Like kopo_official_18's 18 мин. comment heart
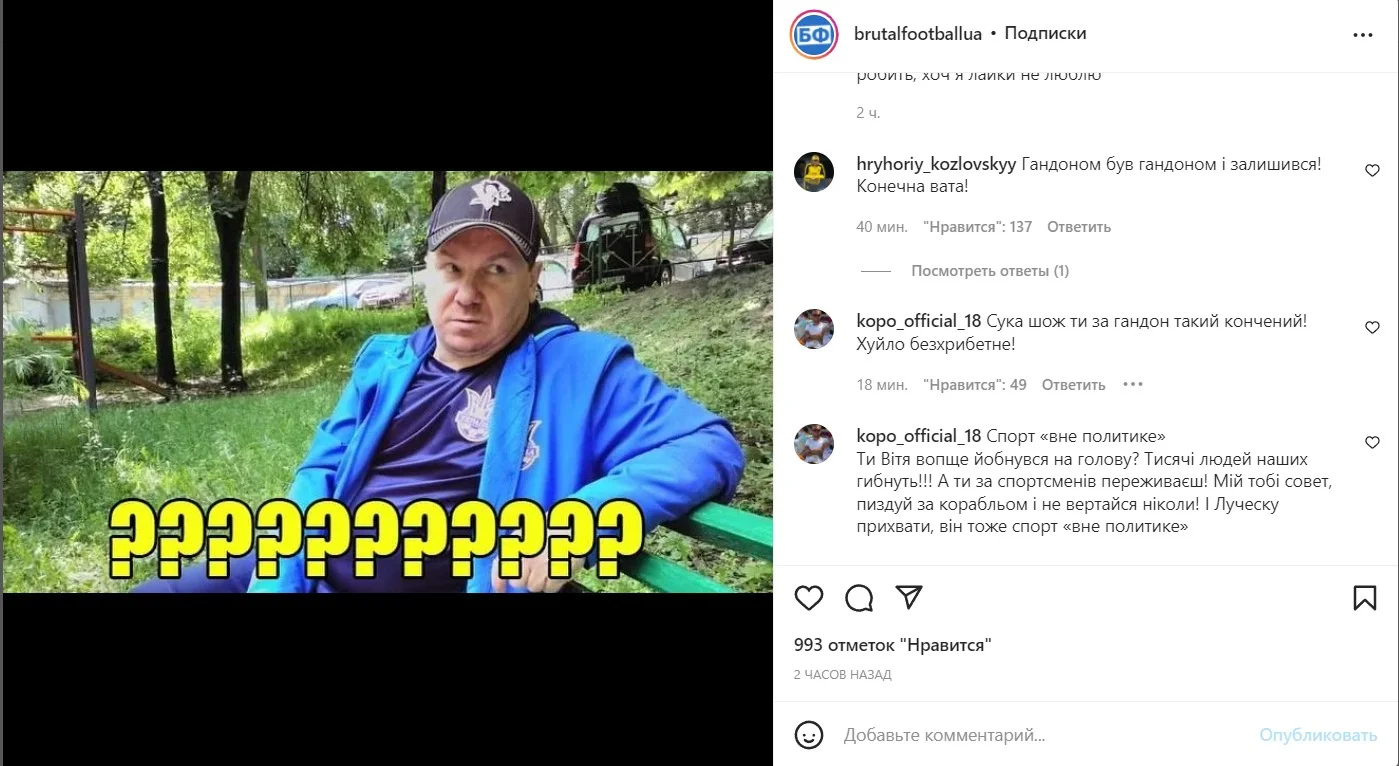Viewport: 1399px width, 766px height. point(1372,328)
